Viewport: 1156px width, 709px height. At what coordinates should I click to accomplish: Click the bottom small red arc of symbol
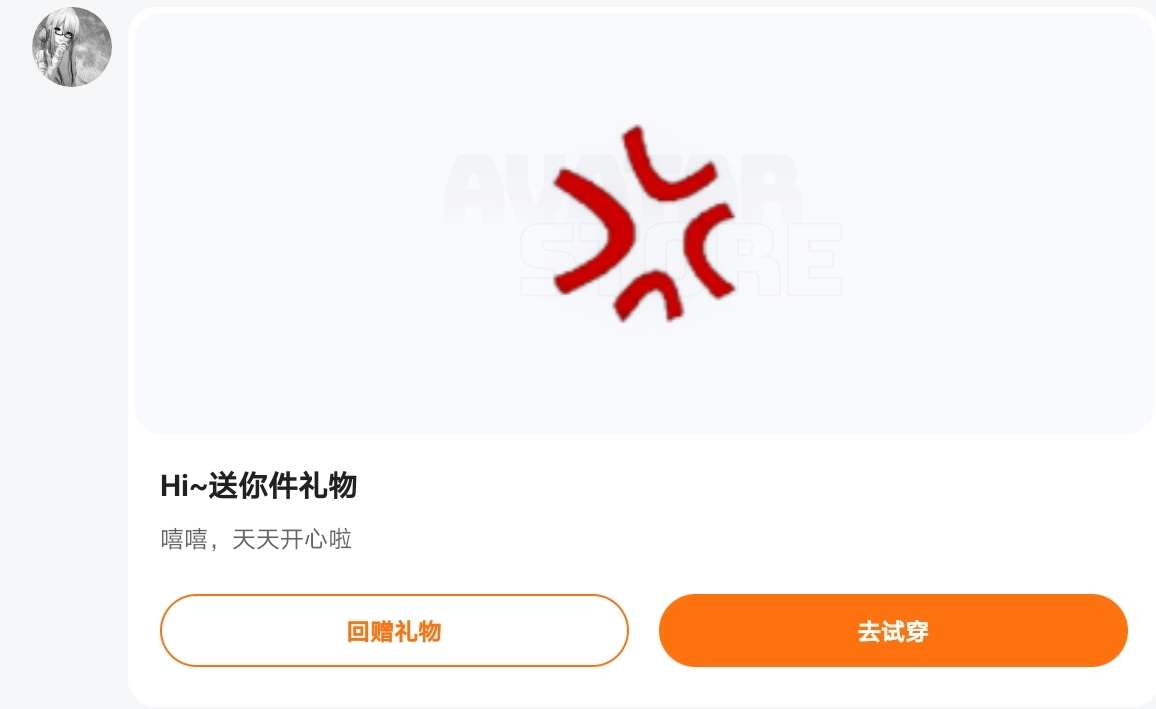(649, 296)
